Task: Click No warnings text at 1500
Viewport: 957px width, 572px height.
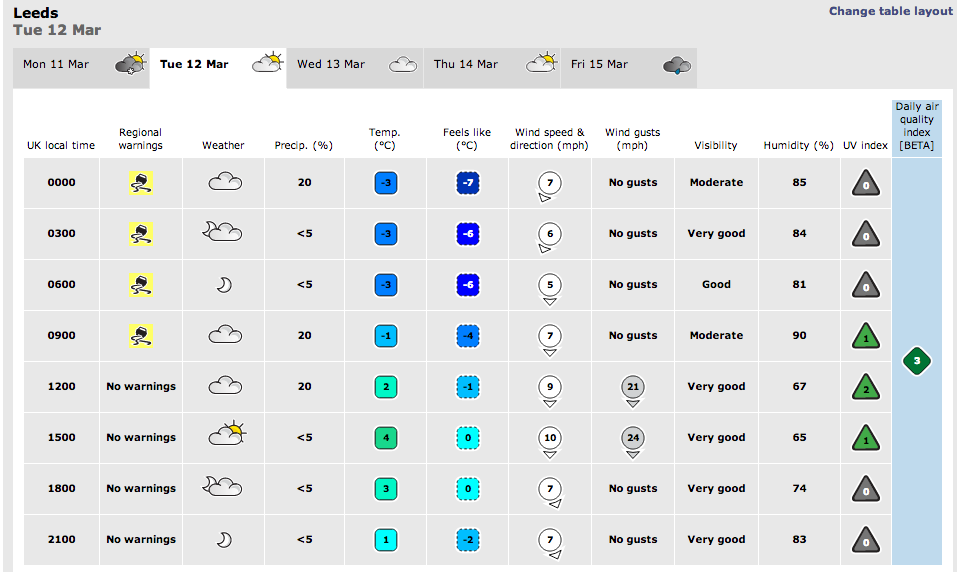Action: [141, 438]
